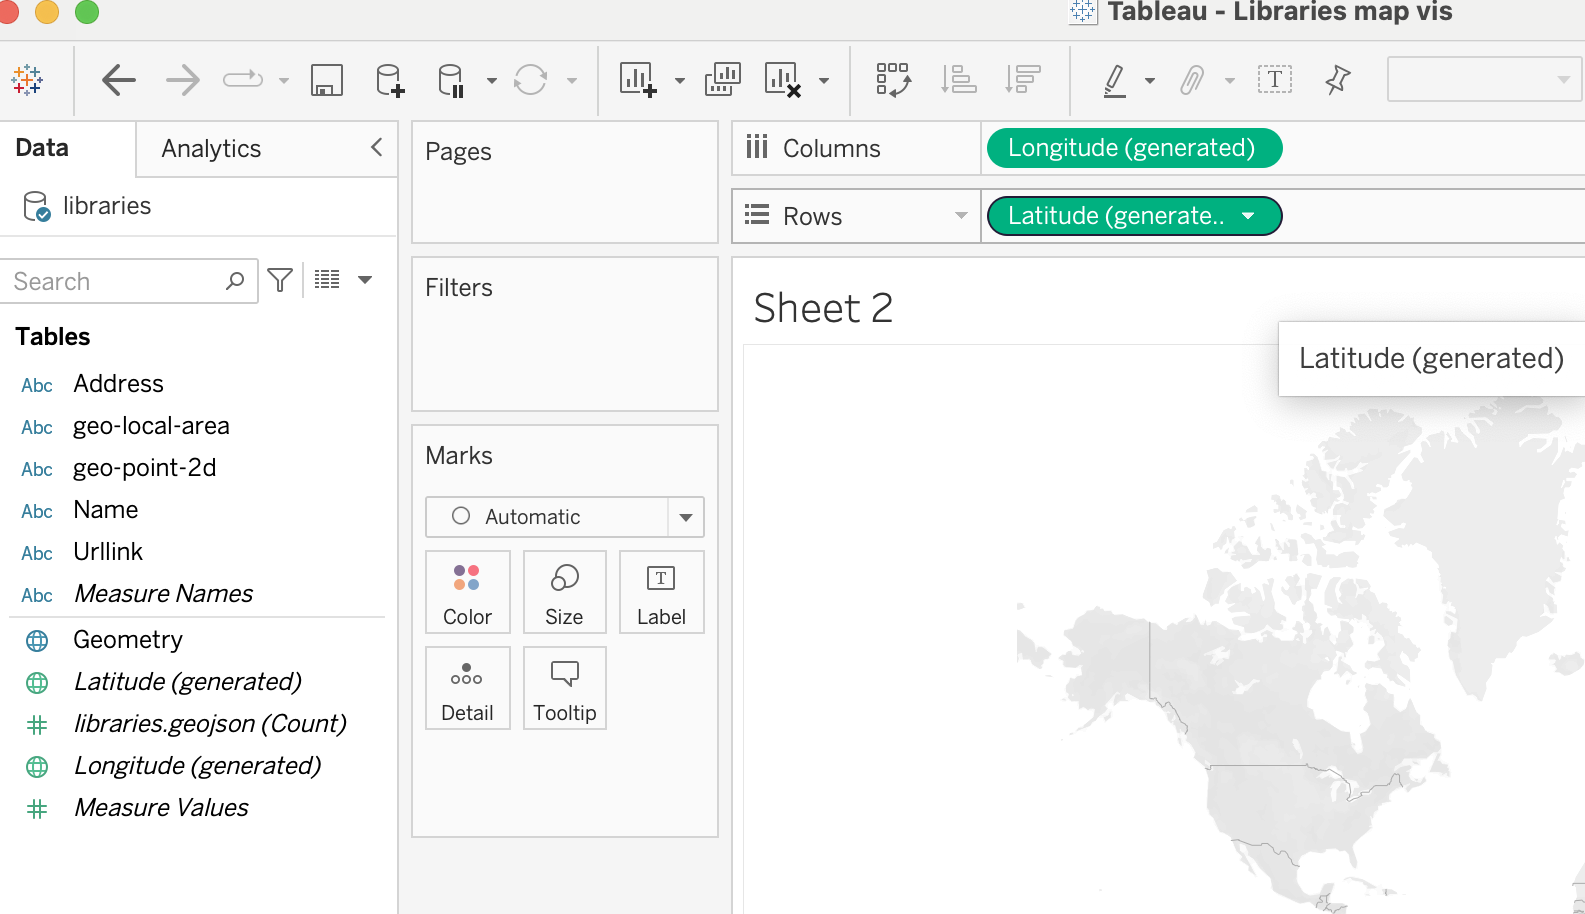Click the New Data Source icon
1585x914 pixels.
[x=389, y=80]
